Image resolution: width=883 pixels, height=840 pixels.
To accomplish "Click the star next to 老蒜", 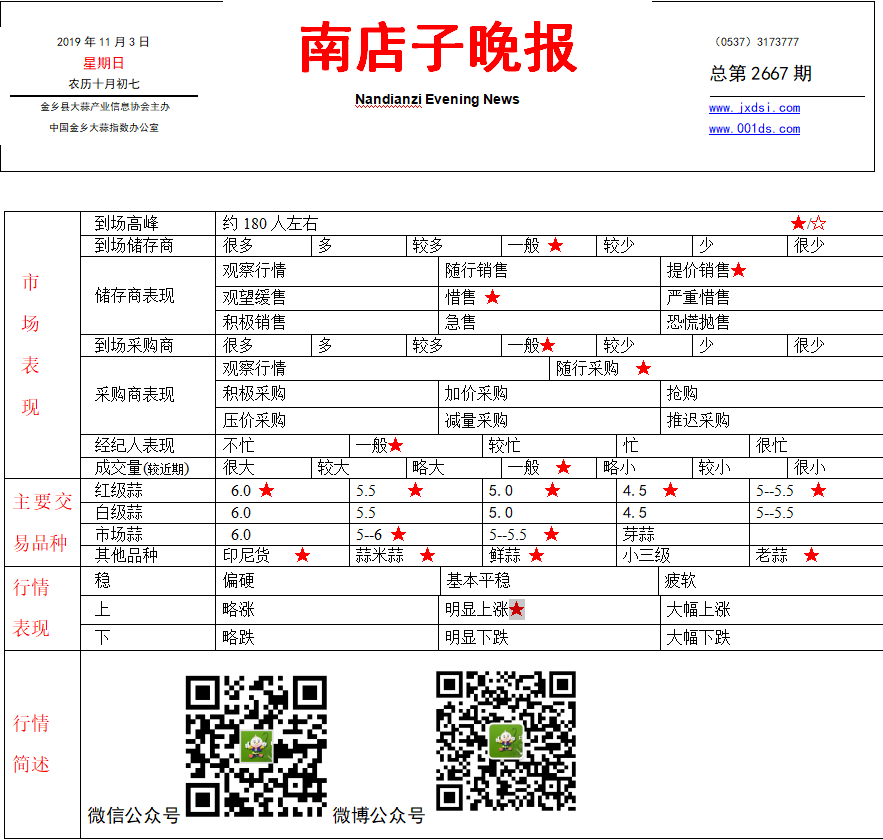I will 811,555.
